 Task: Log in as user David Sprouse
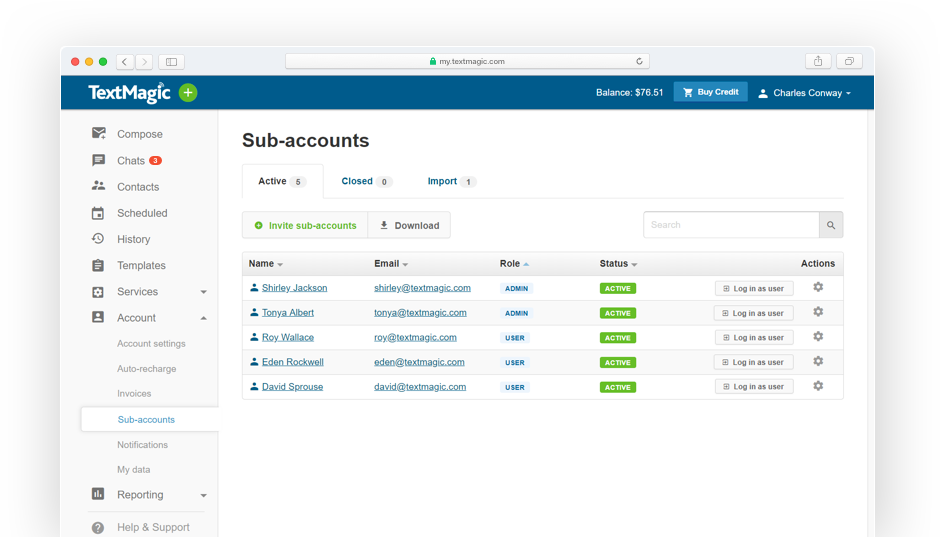pyautogui.click(x=754, y=387)
